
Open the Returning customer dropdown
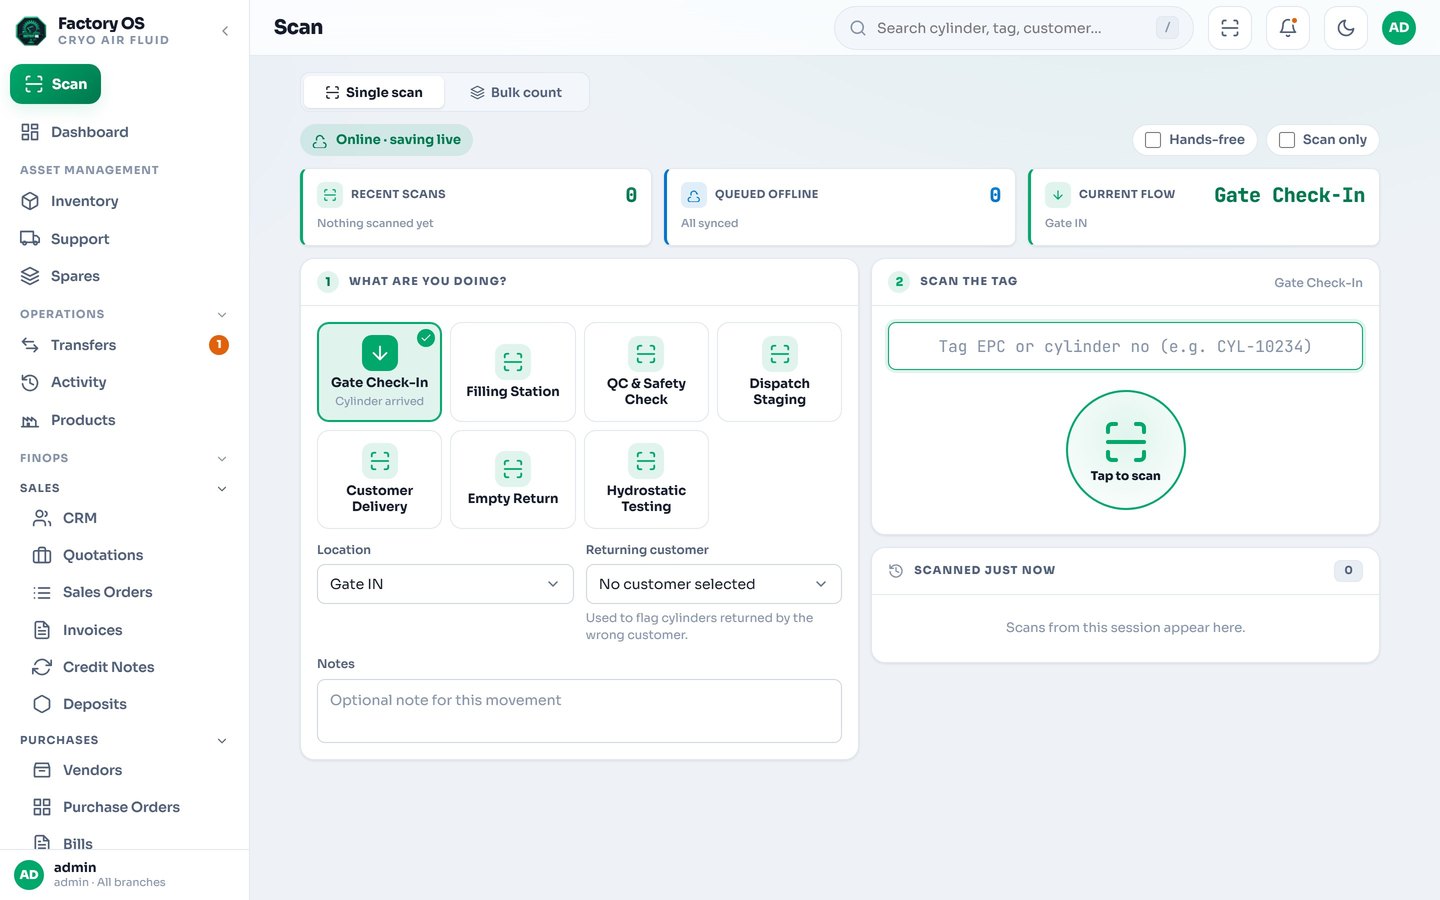pyautogui.click(x=713, y=584)
